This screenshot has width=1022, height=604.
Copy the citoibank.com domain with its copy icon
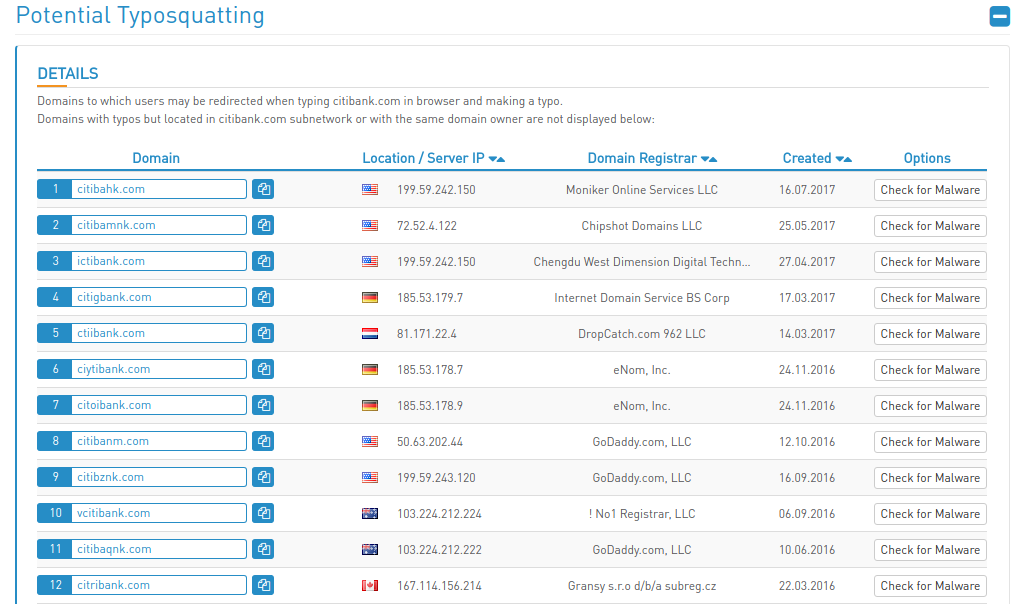[x=263, y=405]
